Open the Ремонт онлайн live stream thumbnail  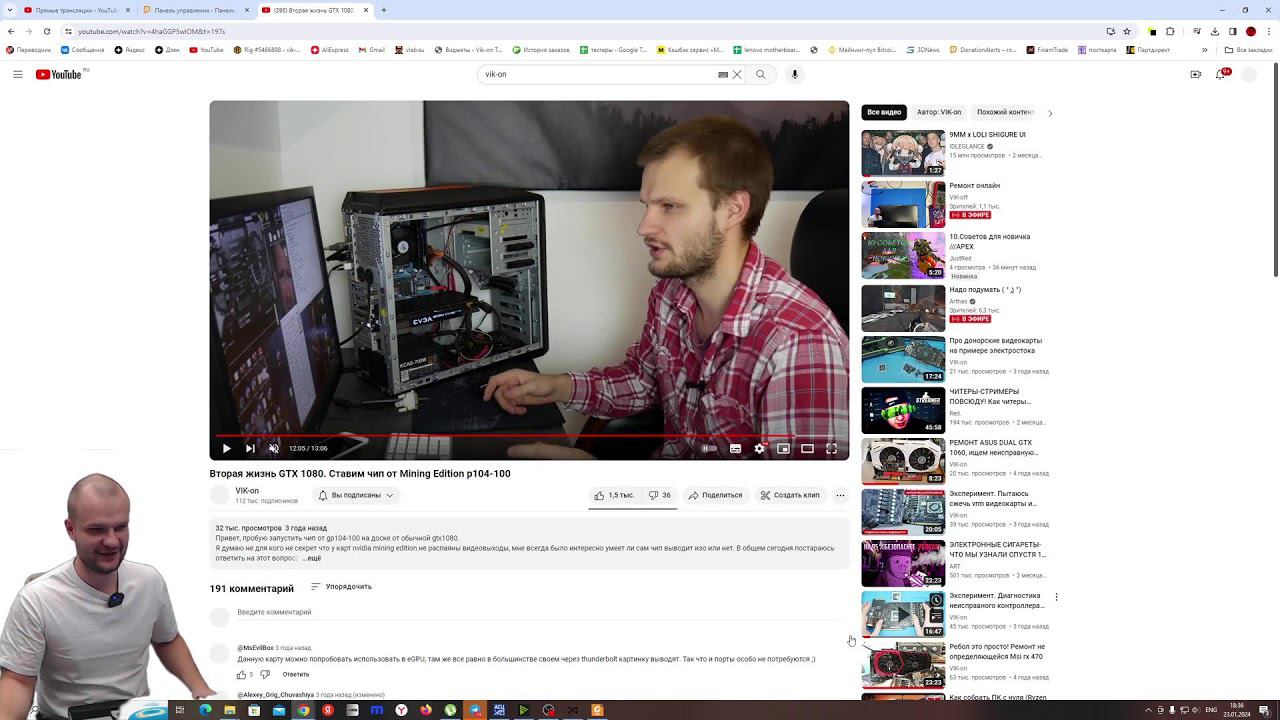903,204
